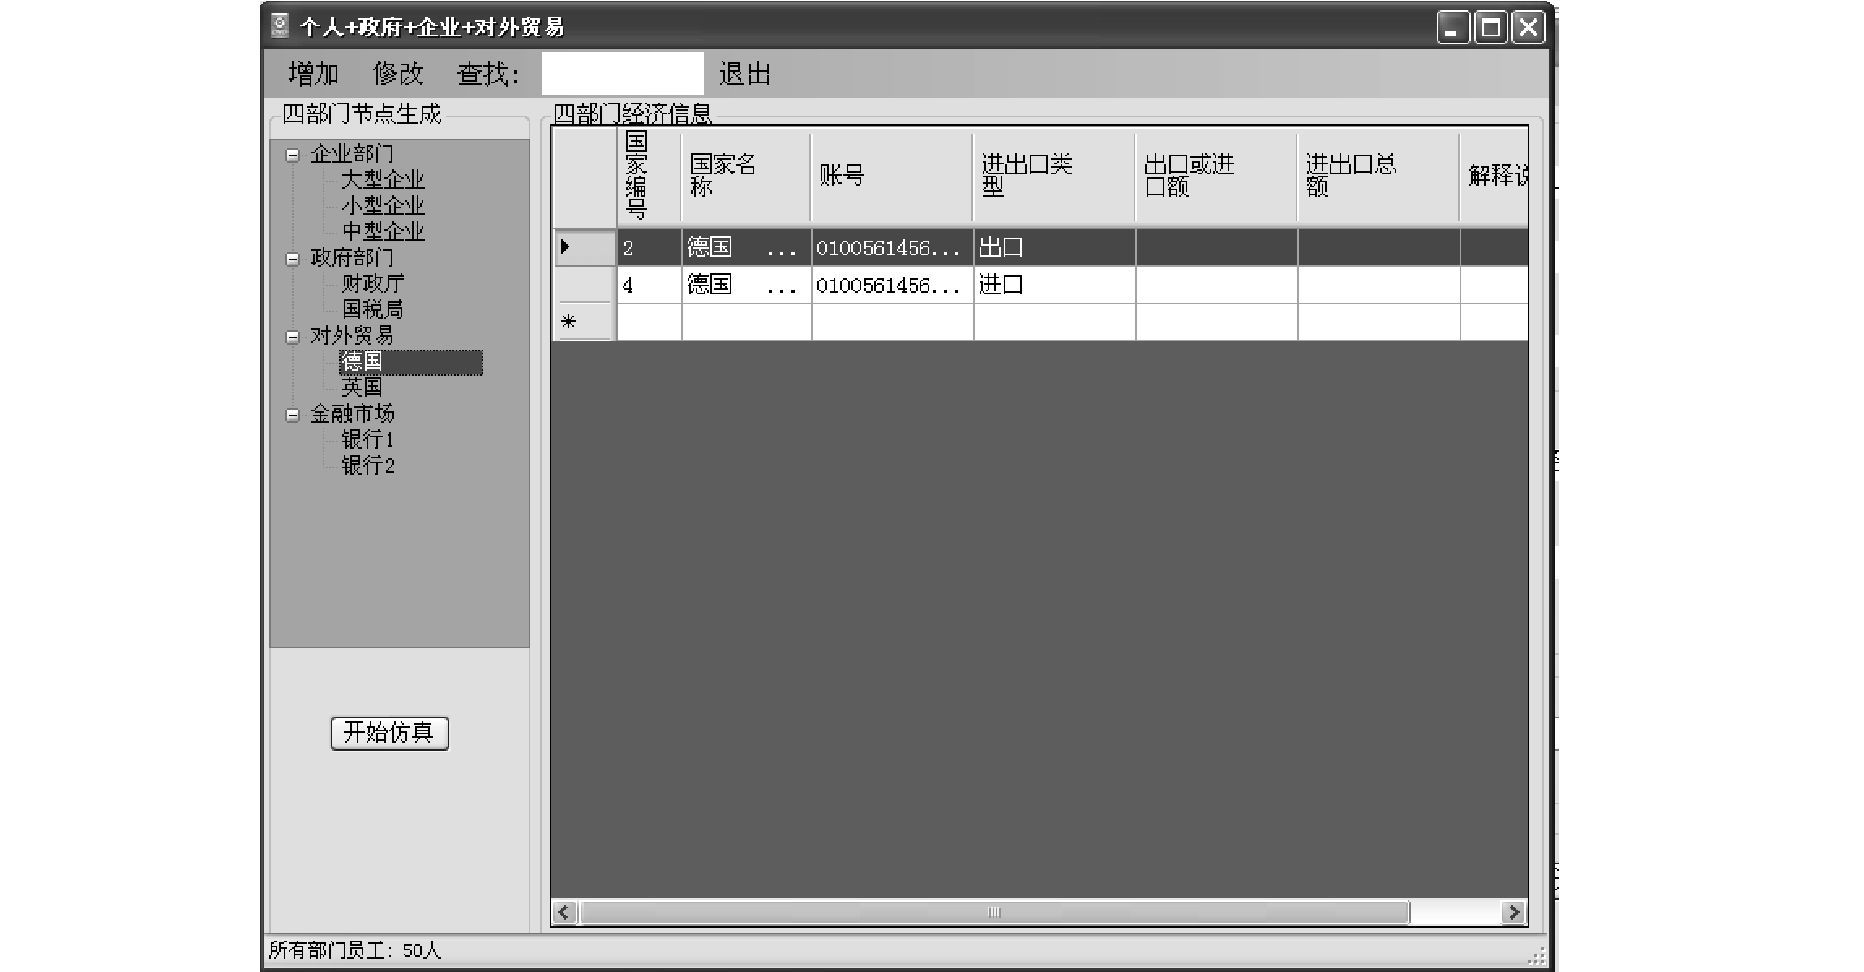This screenshot has height=972, width=1864.
Task: Click the horizontal scrollbar right arrow
Action: coord(1514,912)
